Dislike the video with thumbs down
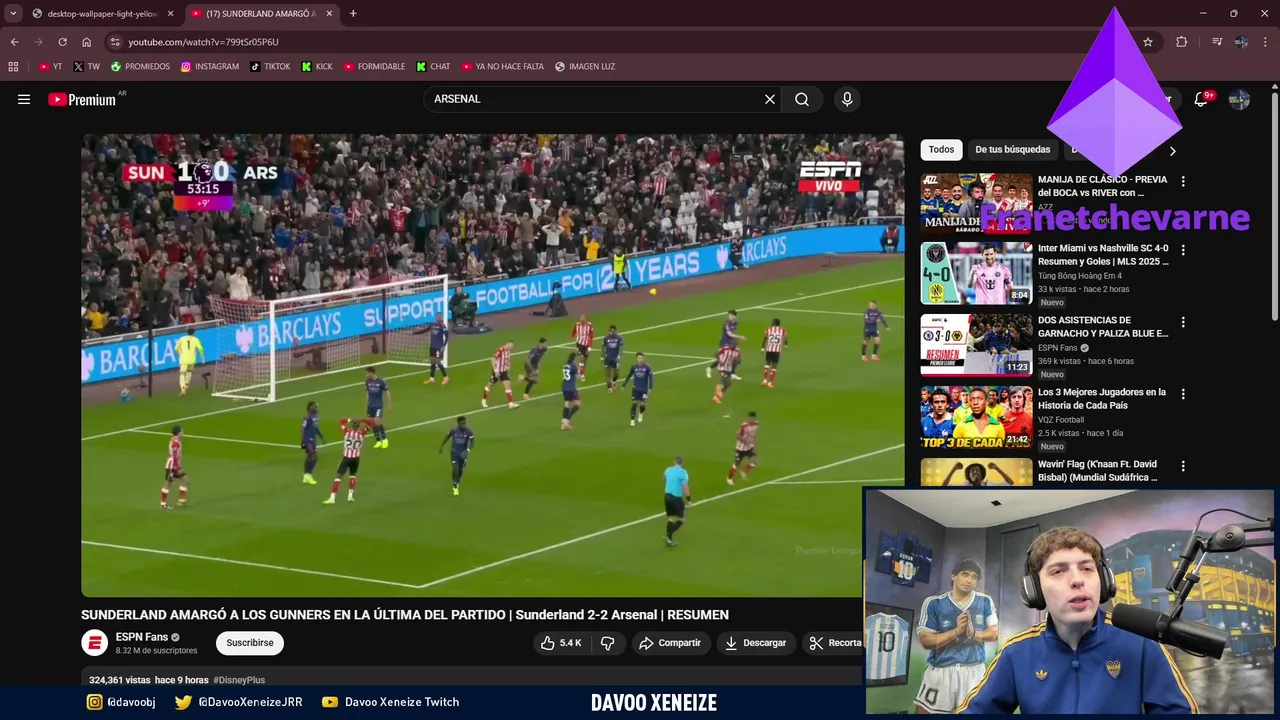This screenshot has height=720, width=1280. [x=607, y=643]
